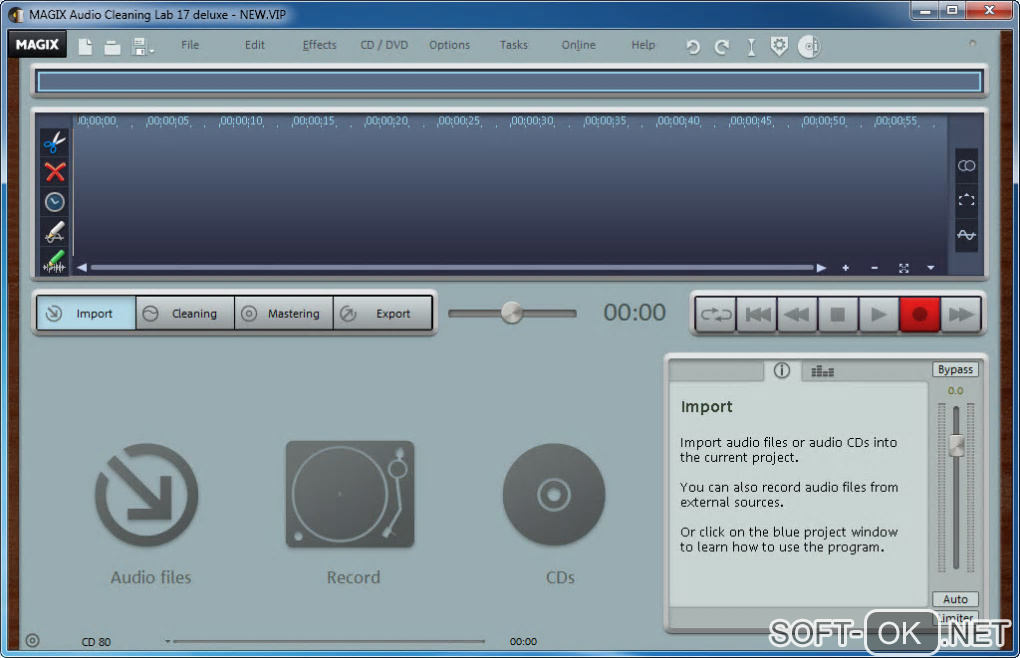Click the dashed selection frame icon
This screenshot has height=658, width=1020.
[967, 200]
